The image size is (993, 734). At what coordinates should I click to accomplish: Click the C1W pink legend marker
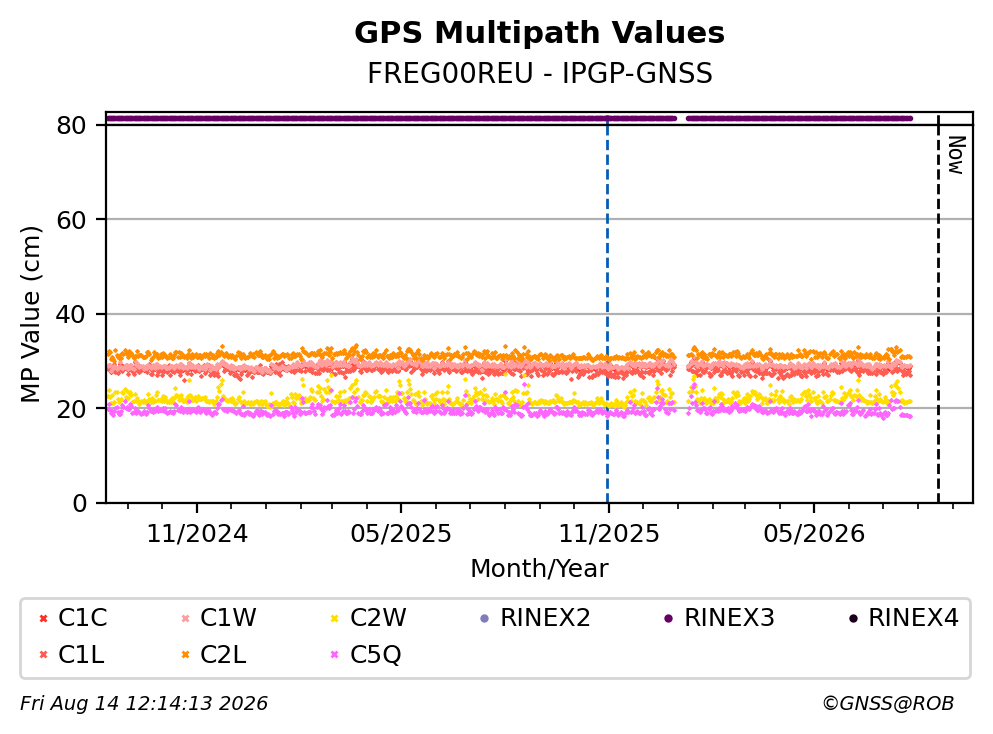(x=186, y=619)
